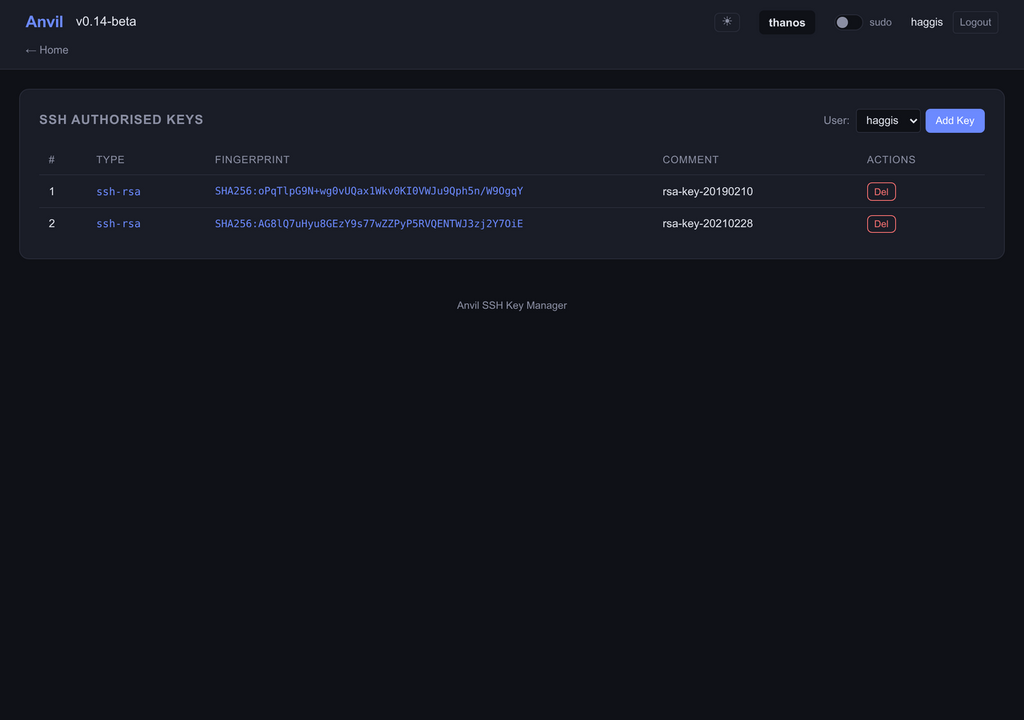
Task: Click the Add Key button
Action: (x=955, y=120)
